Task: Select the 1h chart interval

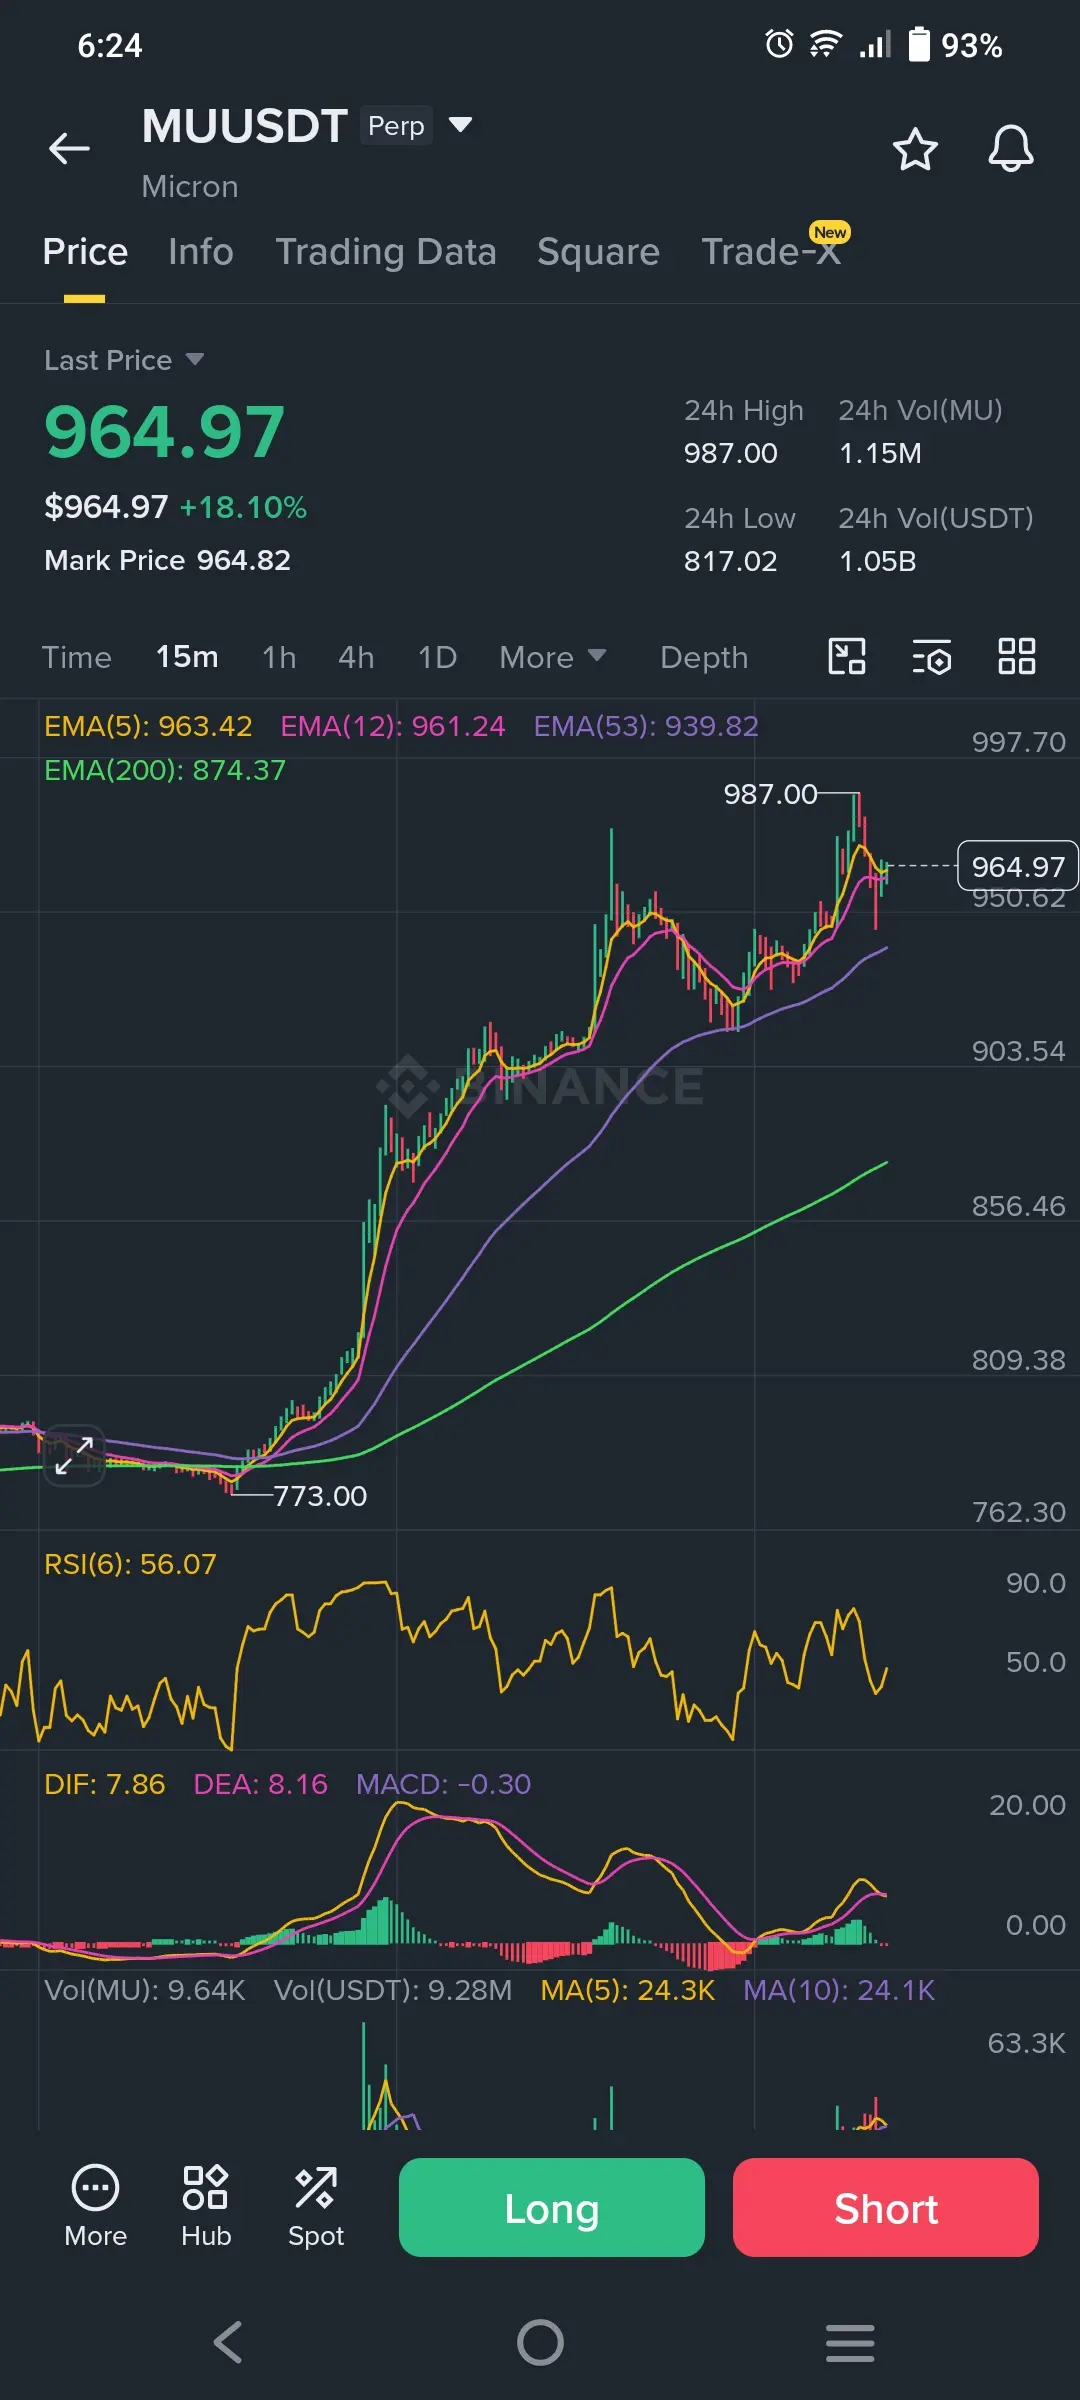Action: tap(279, 657)
